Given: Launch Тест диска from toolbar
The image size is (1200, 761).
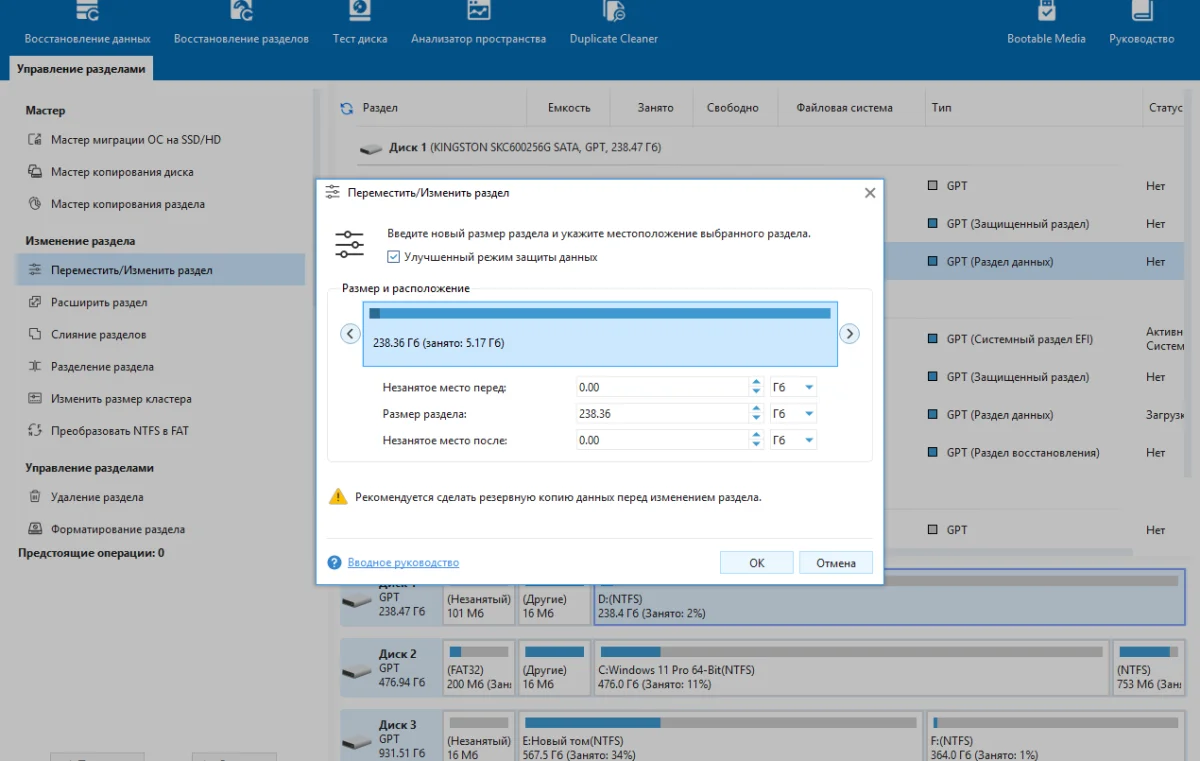Looking at the screenshot, I should click(359, 24).
